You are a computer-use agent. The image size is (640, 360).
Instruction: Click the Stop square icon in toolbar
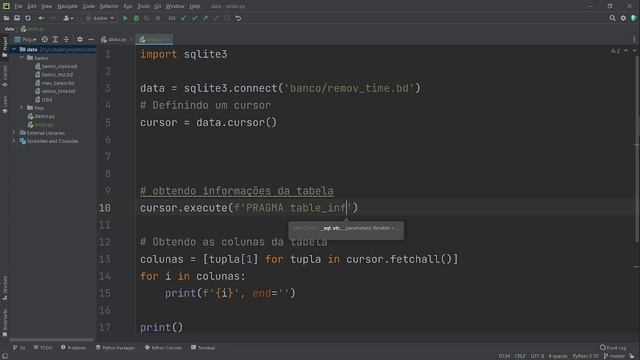click(x=158, y=18)
